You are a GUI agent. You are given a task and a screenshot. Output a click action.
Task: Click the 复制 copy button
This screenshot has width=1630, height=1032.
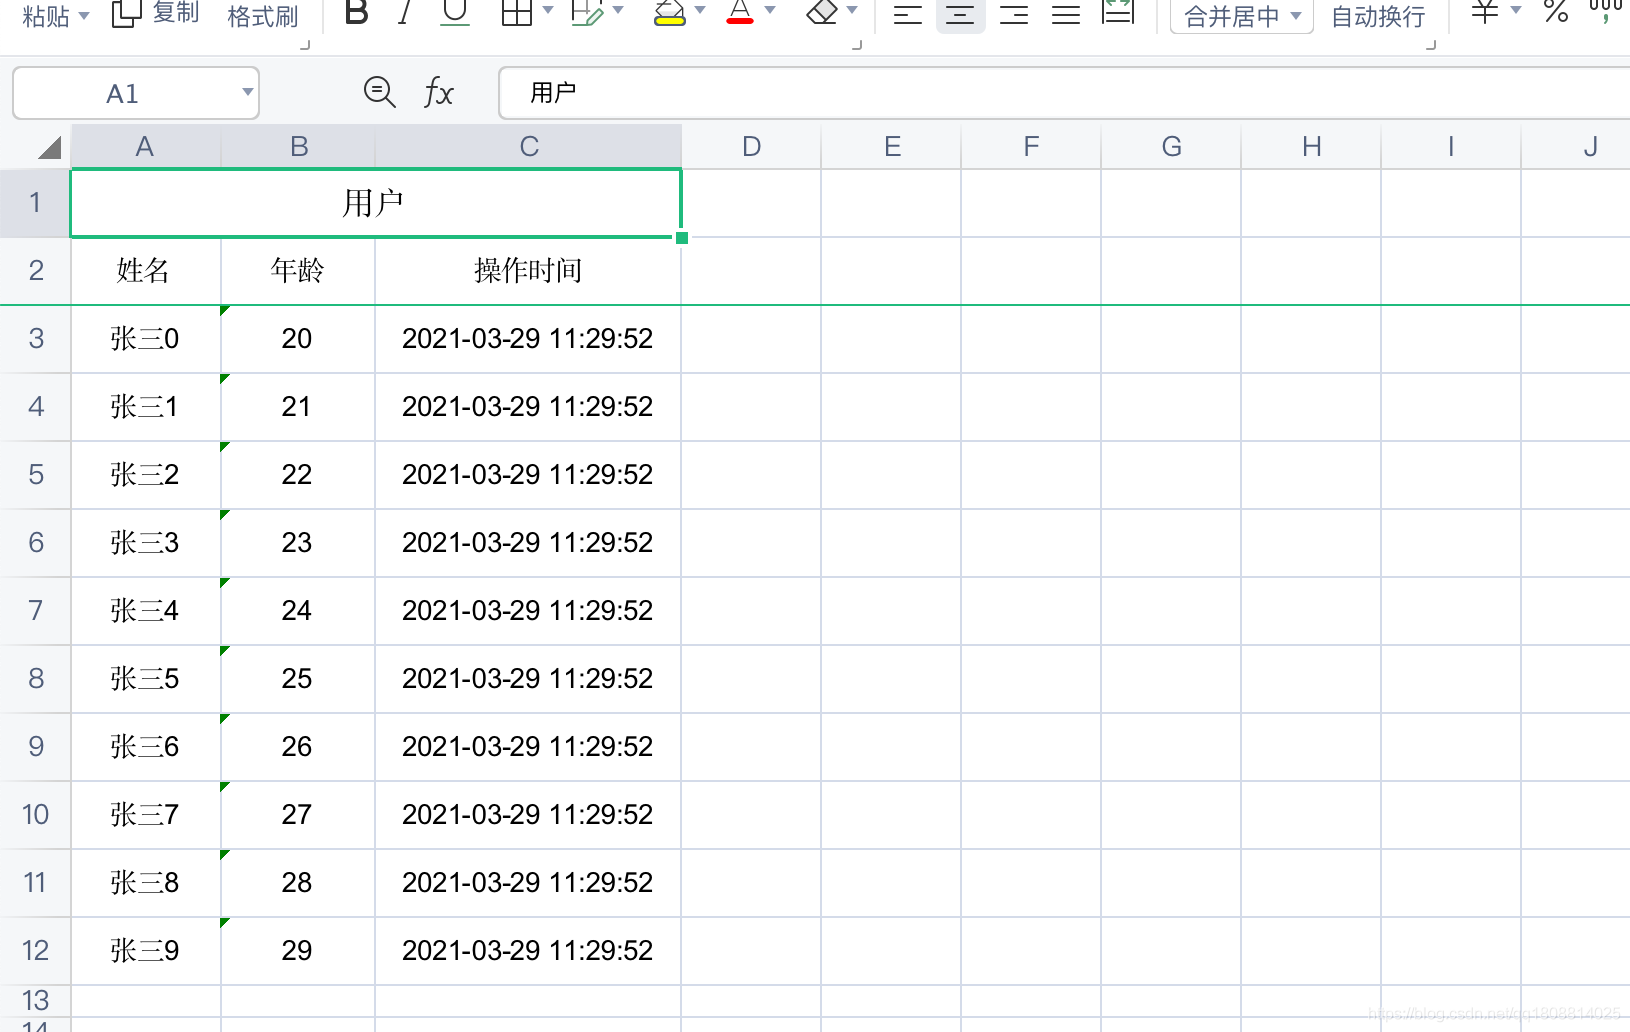[x=156, y=14]
